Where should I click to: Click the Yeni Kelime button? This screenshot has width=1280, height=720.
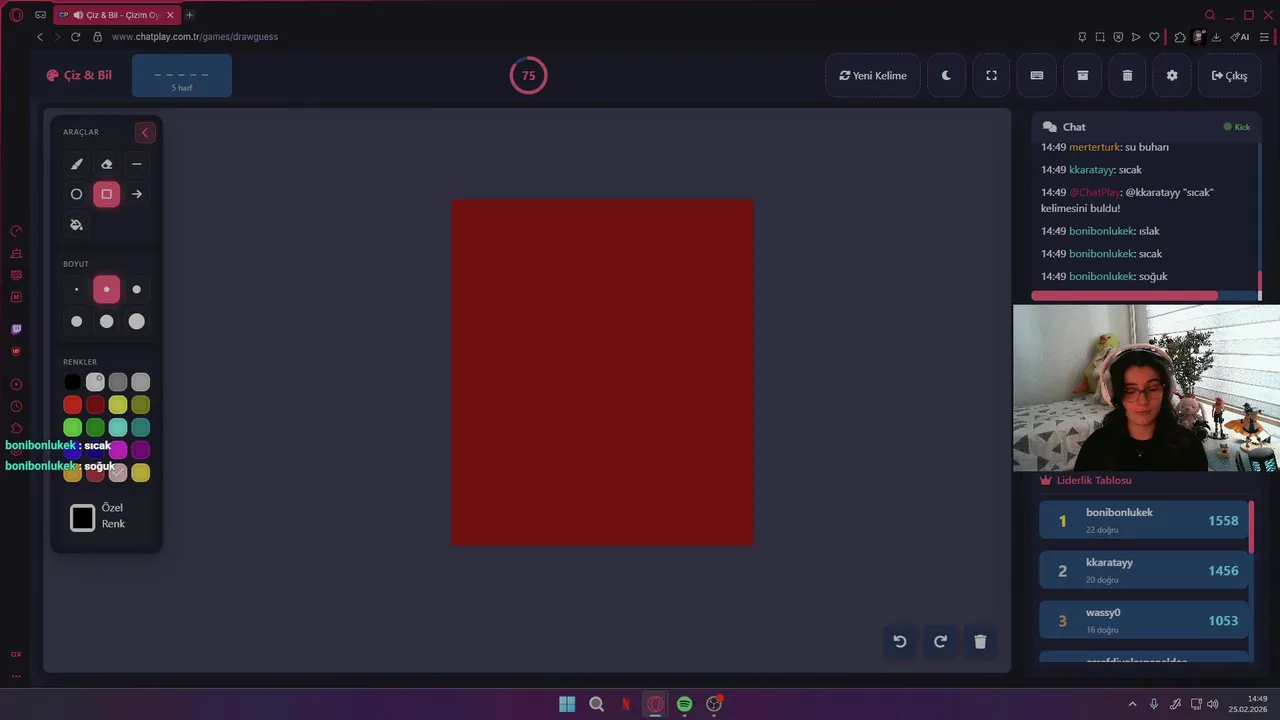(x=873, y=76)
